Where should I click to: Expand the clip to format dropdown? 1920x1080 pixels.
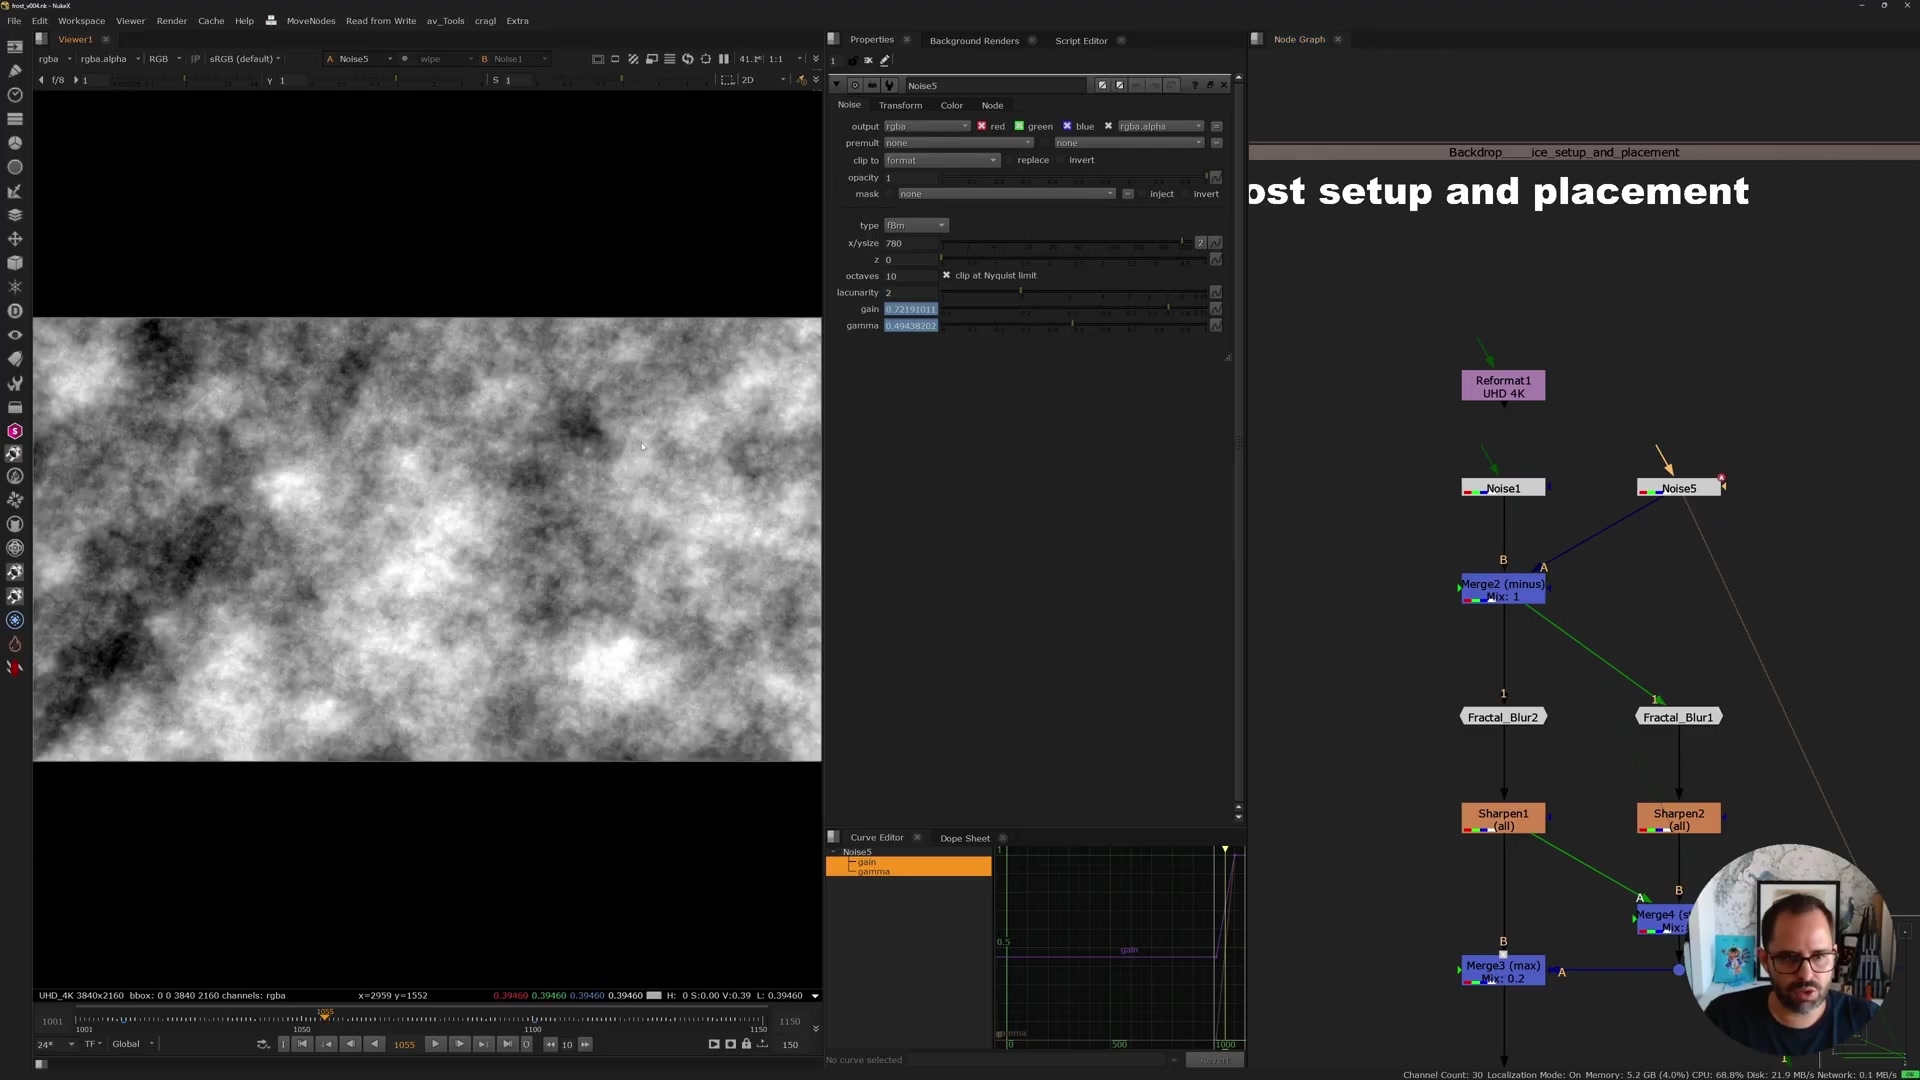pos(941,160)
